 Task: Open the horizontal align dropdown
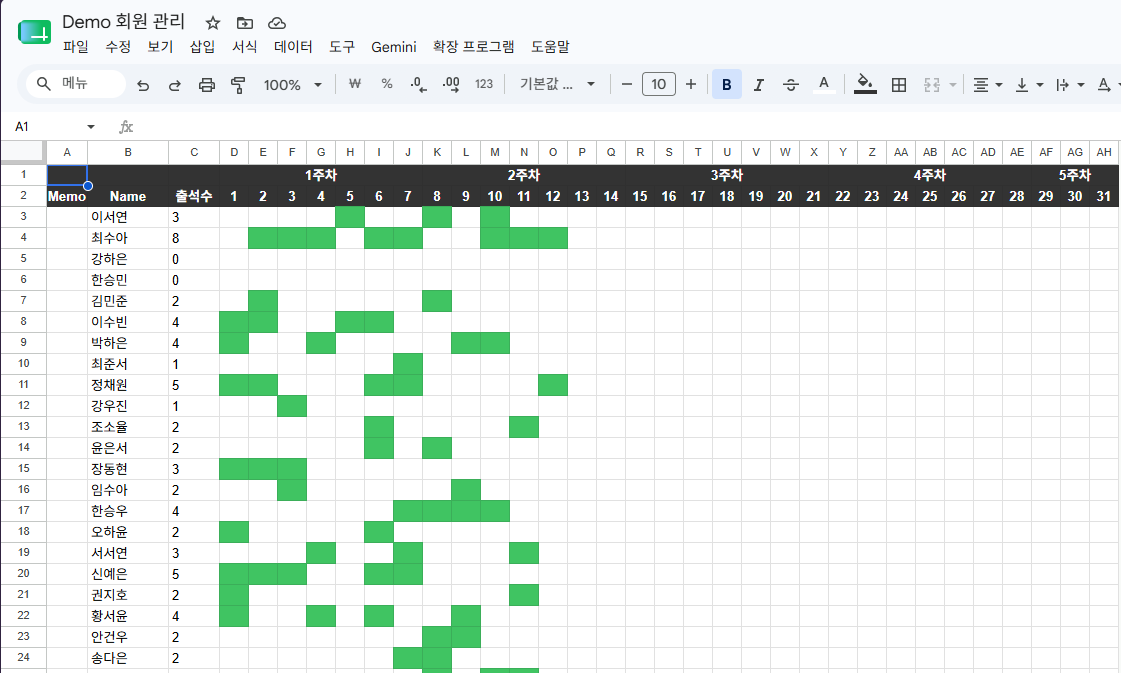coord(987,85)
